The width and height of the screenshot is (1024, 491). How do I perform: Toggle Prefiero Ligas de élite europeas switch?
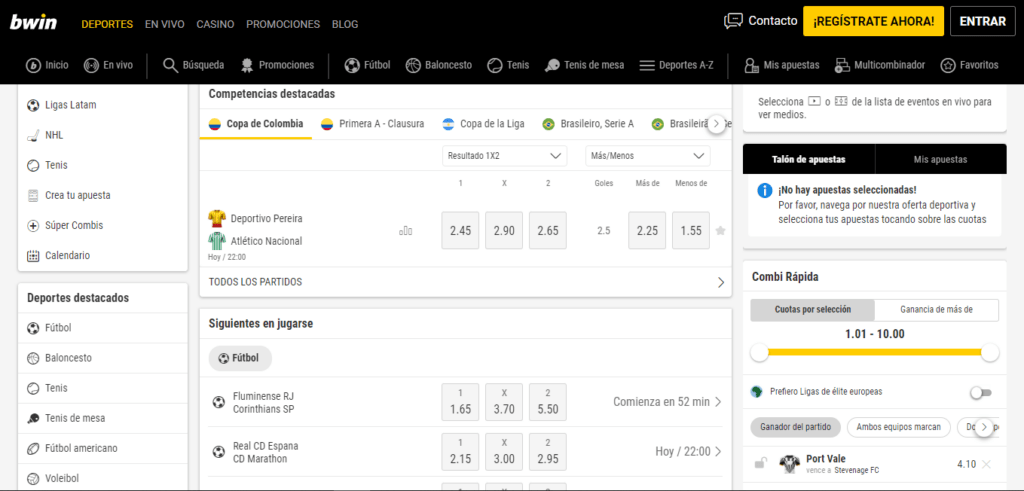[981, 392]
